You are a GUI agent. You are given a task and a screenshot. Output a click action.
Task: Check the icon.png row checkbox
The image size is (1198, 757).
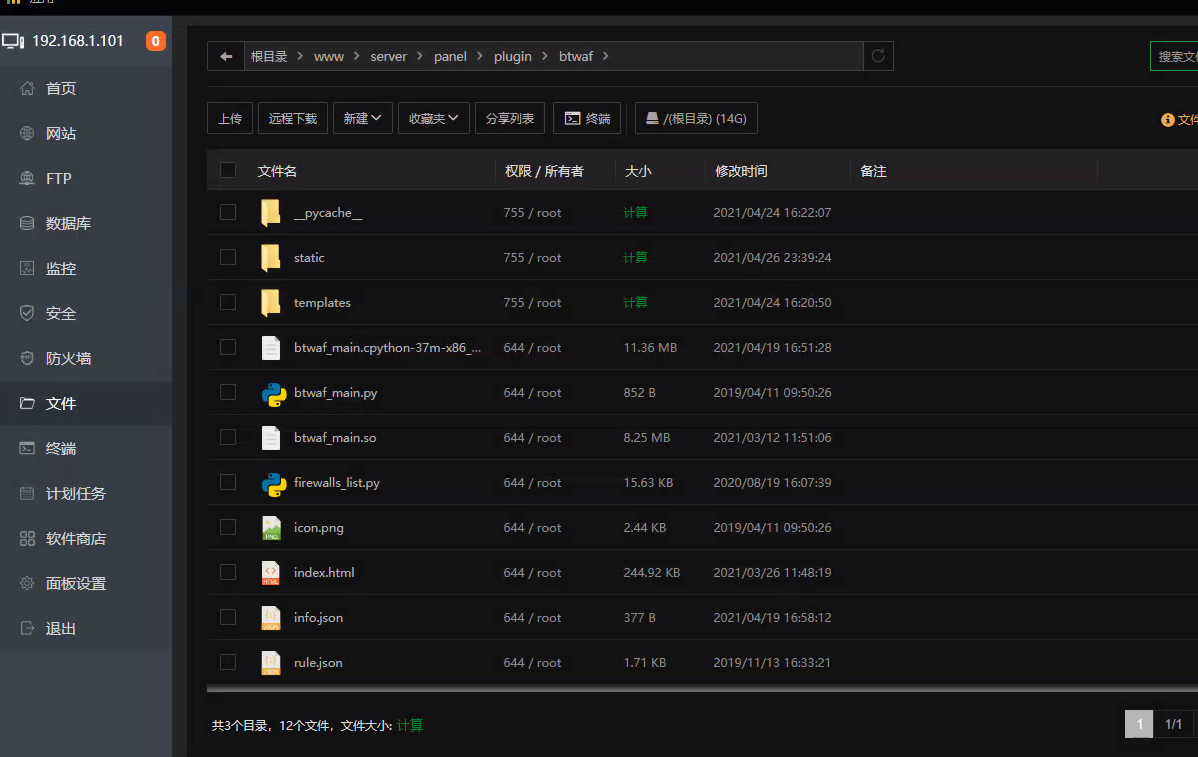[228, 528]
